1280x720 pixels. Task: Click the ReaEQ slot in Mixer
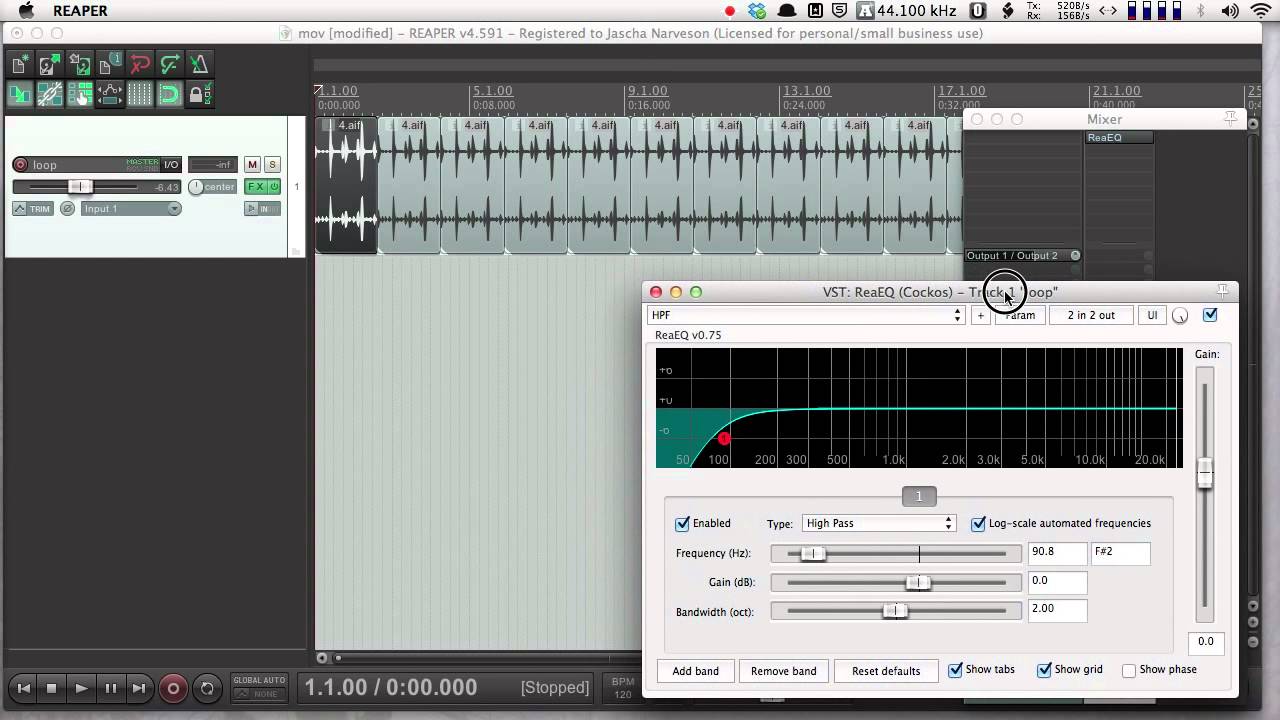pyautogui.click(x=1119, y=138)
